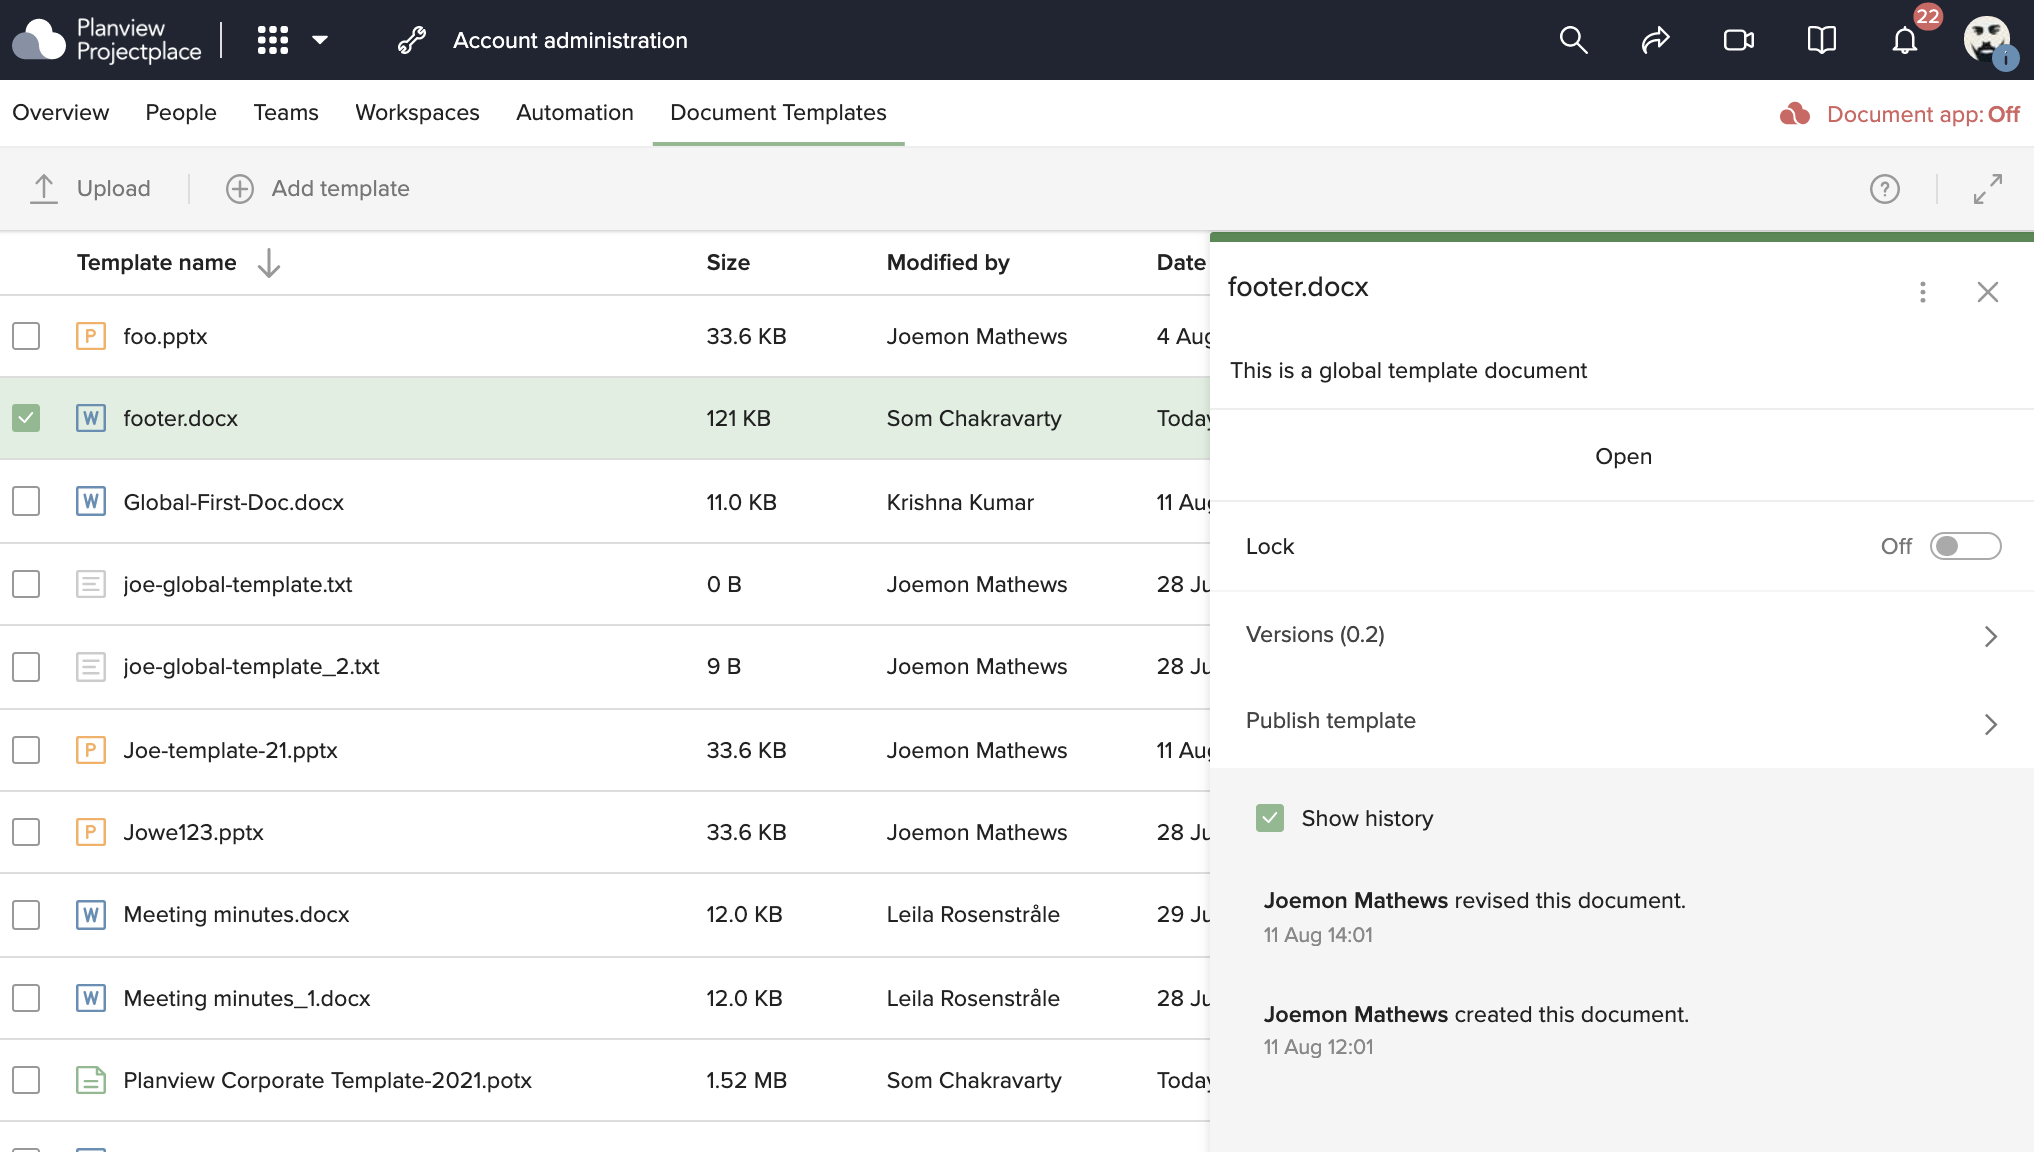This screenshot has width=2034, height=1152.
Task: Check the Jowe123.pptx checkbox
Action: pos(26,832)
